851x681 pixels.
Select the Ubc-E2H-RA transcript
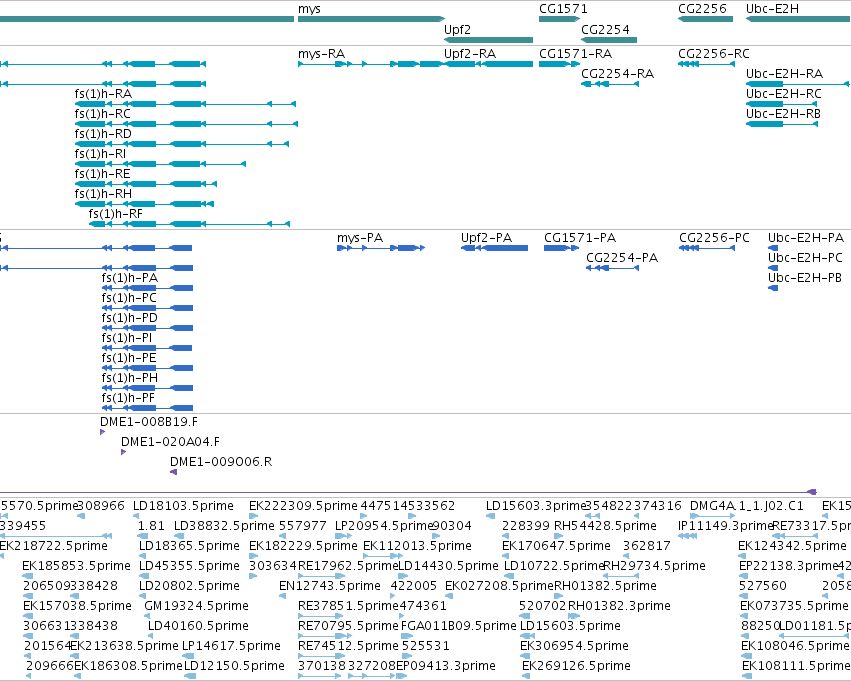coord(798,84)
